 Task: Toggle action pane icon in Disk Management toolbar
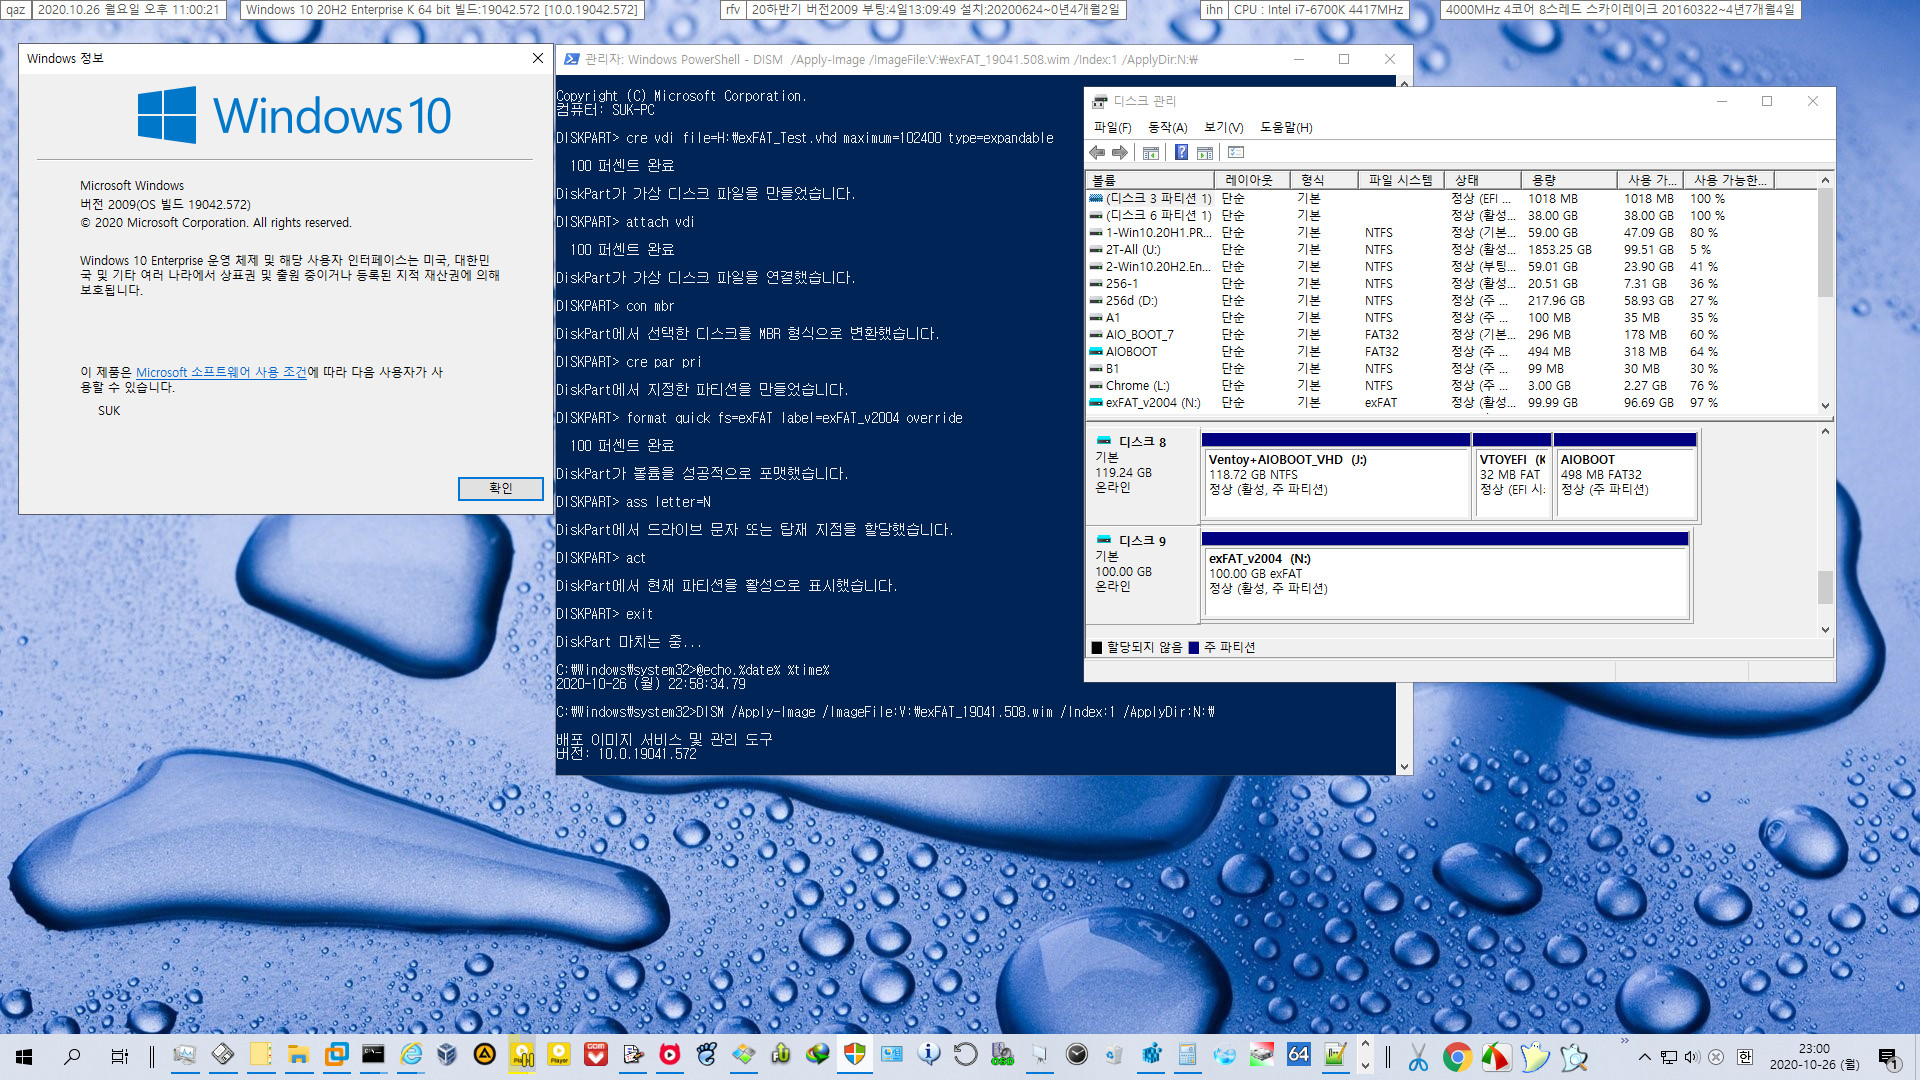[1205, 153]
